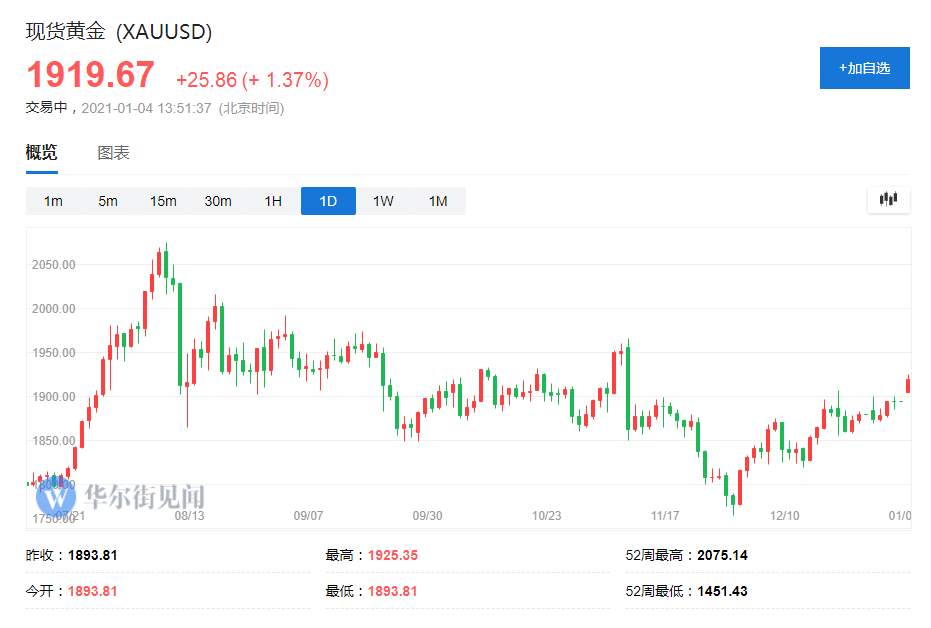Click the latest red candlestick at chart's right edge

[x=908, y=385]
